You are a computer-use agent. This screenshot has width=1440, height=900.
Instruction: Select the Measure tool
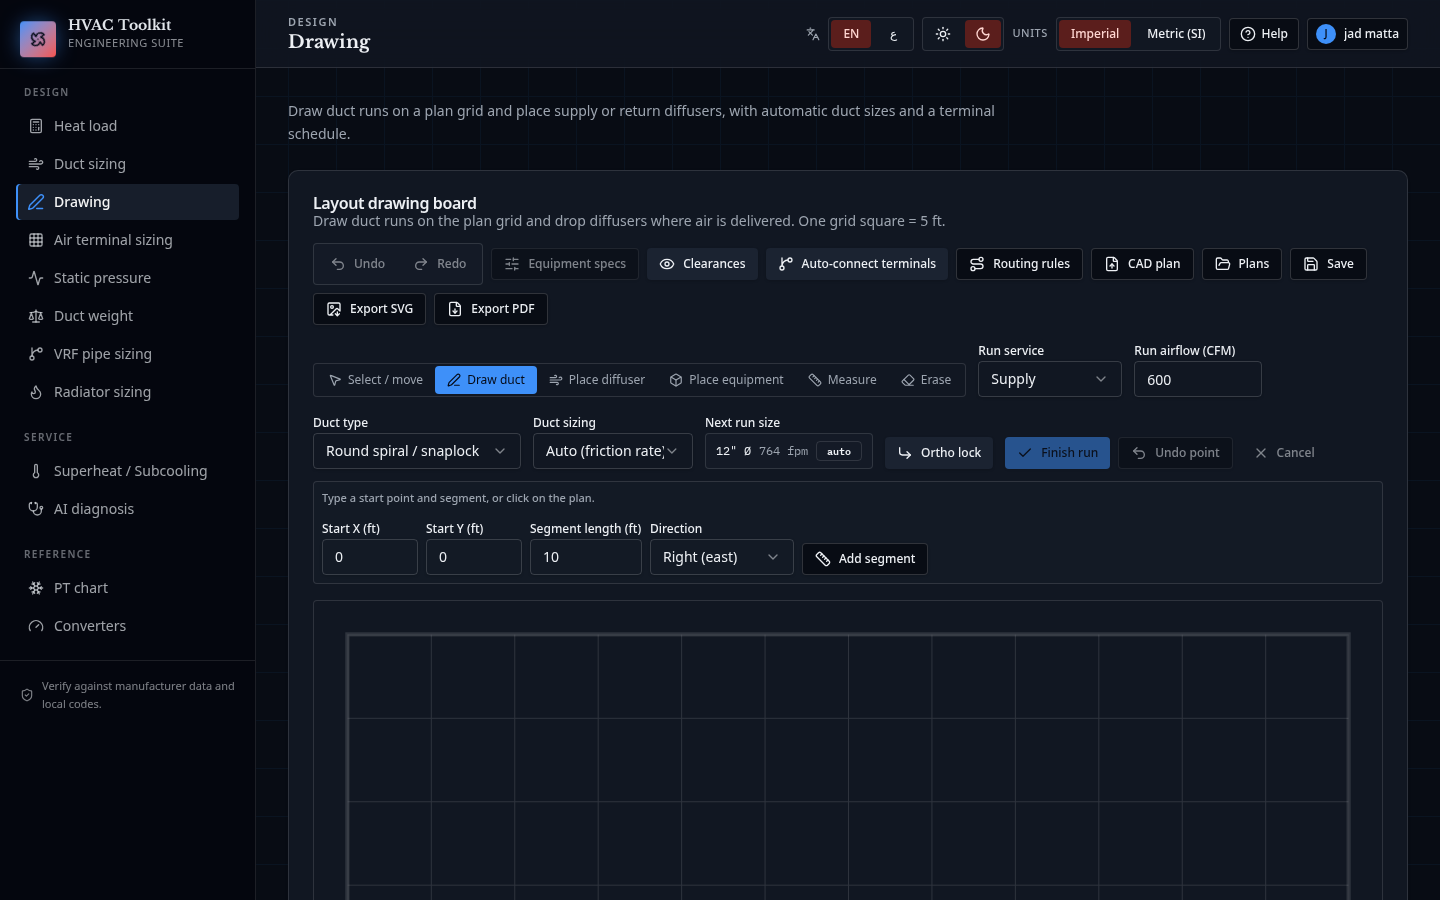(842, 380)
